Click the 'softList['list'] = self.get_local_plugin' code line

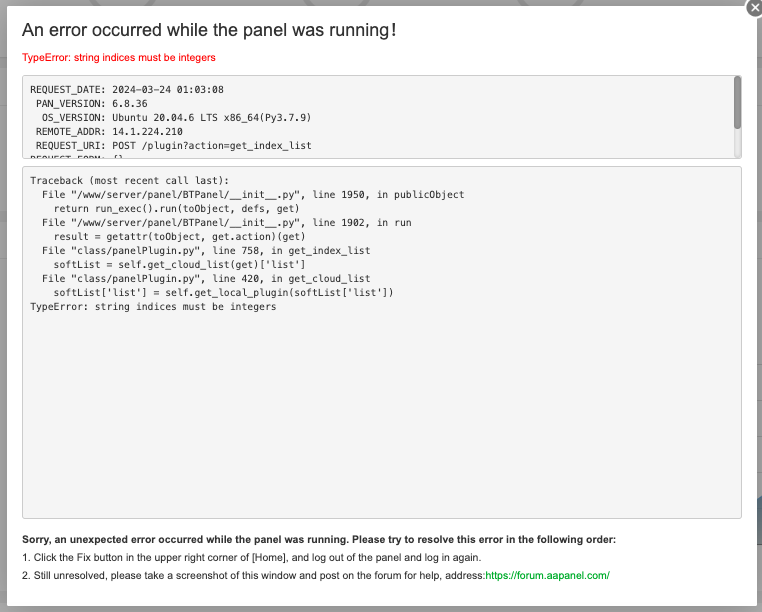click(223, 292)
